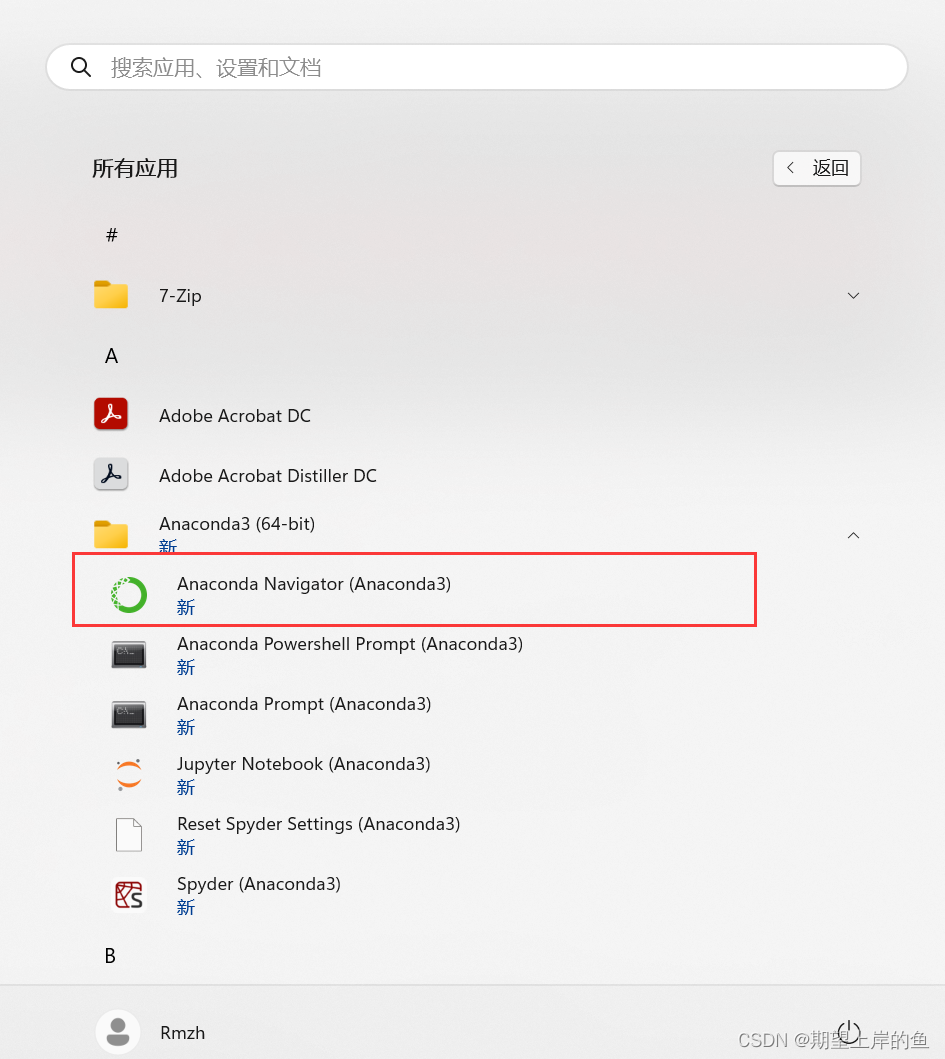Jump to letter index A
Viewport: 945px width, 1059px height.
tap(111, 356)
